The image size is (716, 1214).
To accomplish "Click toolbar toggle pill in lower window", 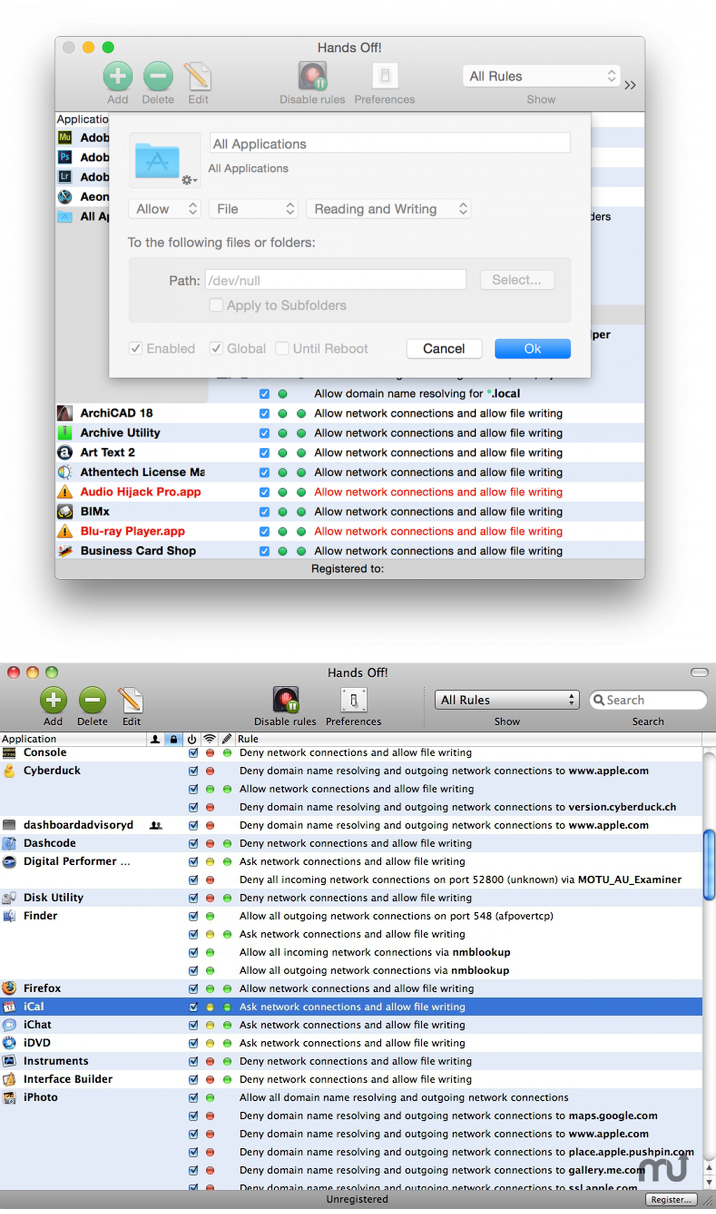I will (x=699, y=673).
